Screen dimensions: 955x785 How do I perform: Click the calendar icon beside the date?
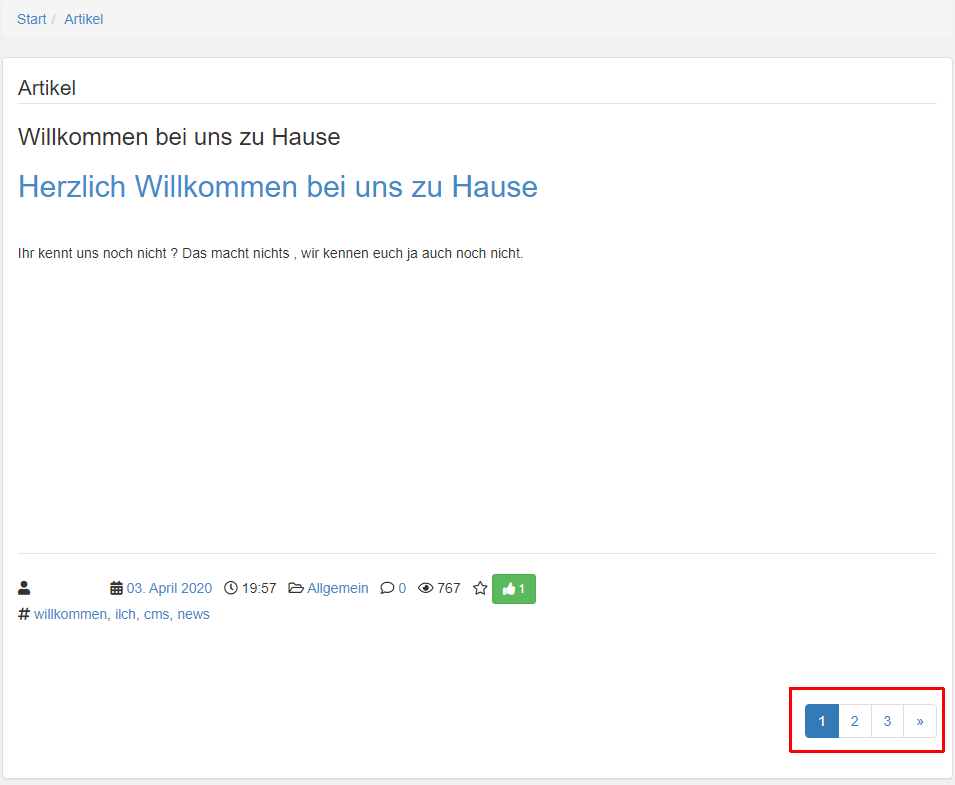[116, 588]
